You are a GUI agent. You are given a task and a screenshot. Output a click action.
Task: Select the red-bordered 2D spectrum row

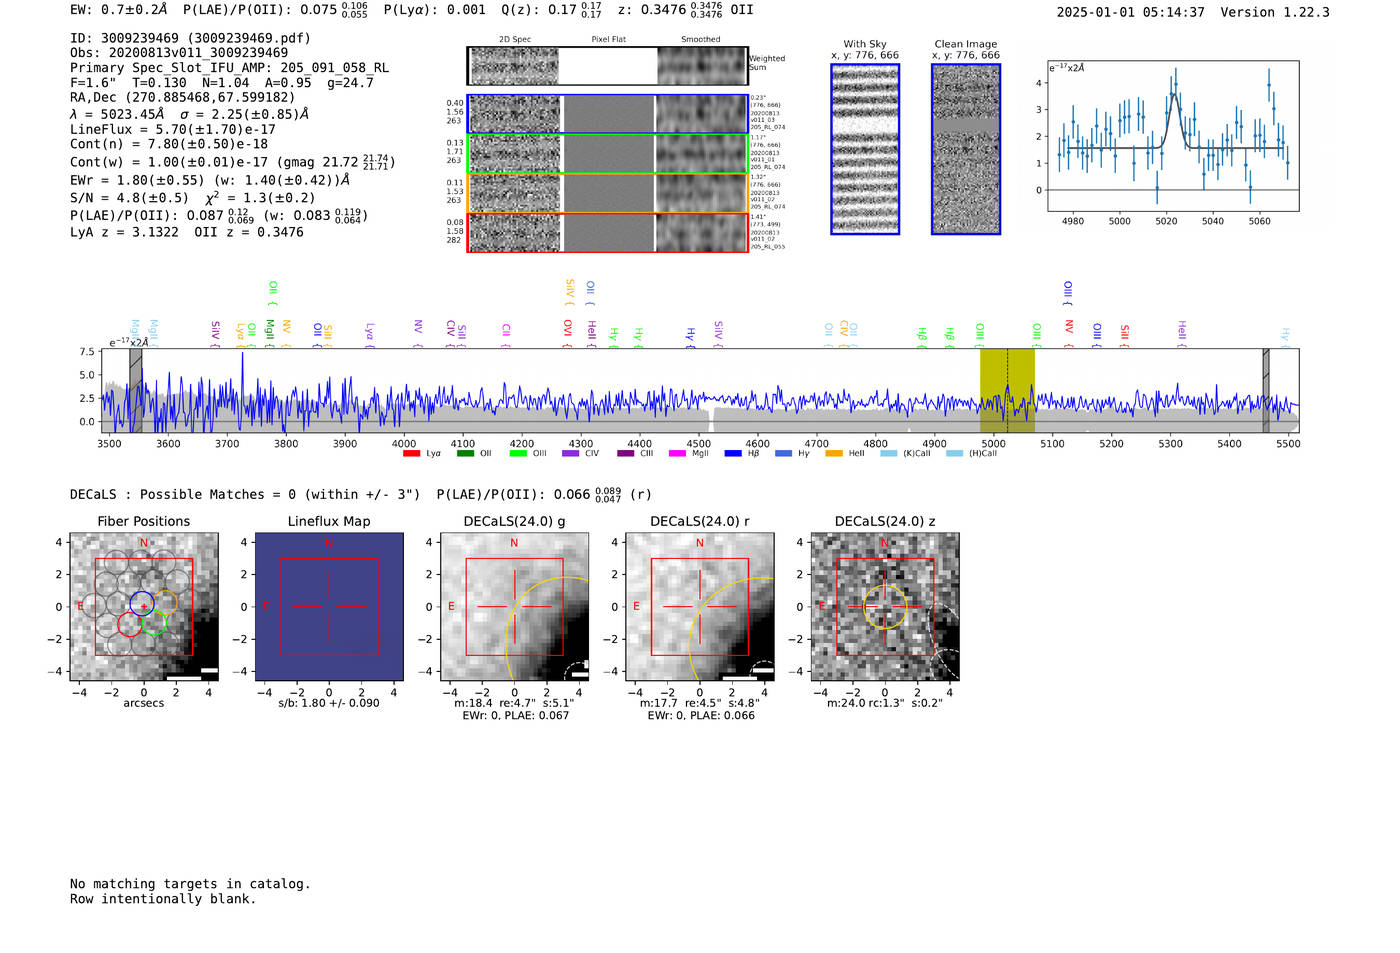click(608, 232)
